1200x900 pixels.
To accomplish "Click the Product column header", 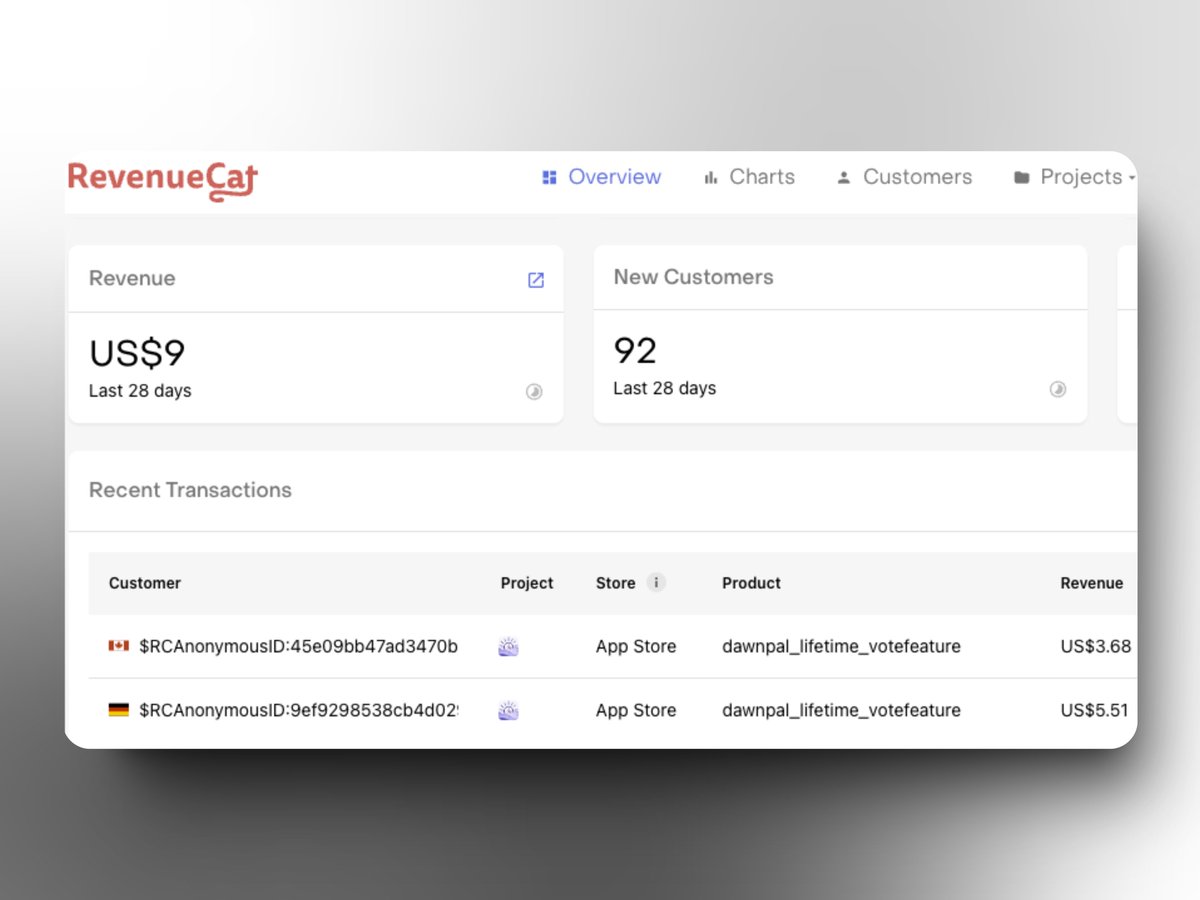I will pos(752,583).
